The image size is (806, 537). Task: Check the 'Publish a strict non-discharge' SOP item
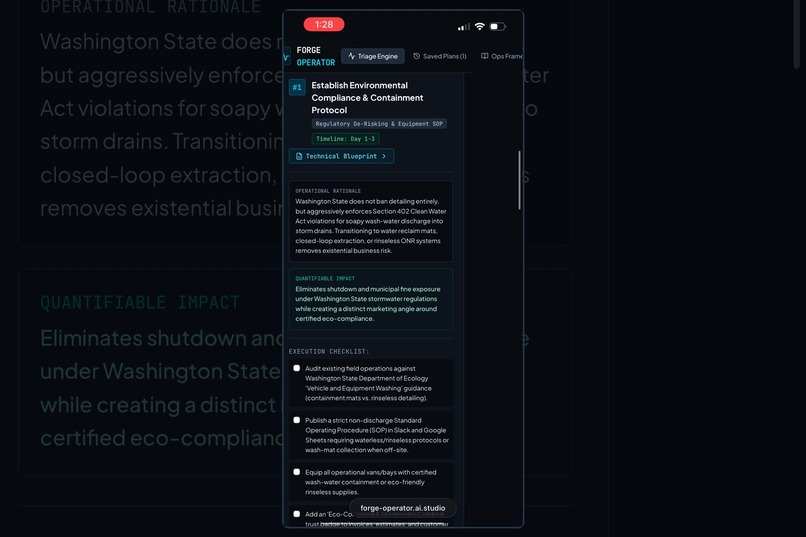(x=297, y=420)
